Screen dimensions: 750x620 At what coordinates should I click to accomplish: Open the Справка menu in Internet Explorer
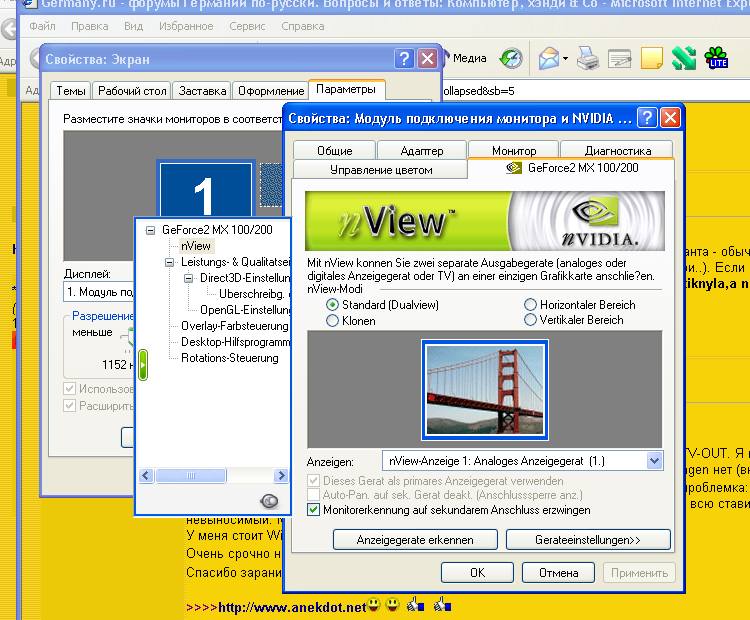[303, 26]
